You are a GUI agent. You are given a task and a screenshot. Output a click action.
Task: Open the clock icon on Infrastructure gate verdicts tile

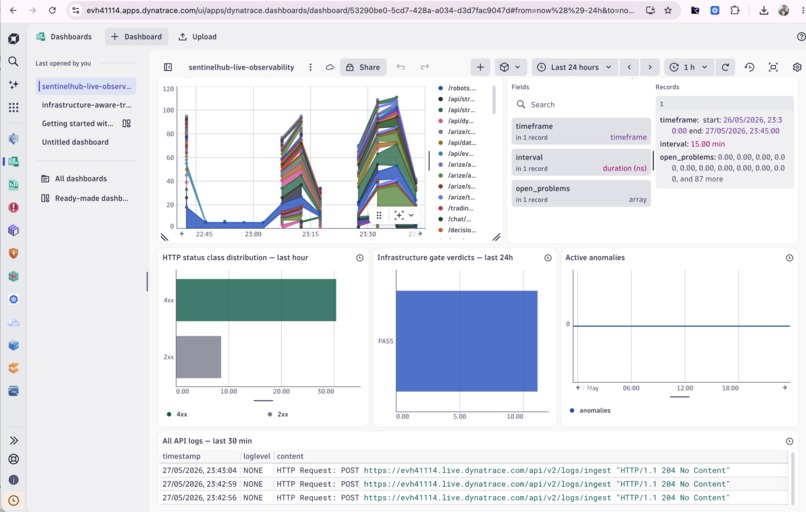click(x=548, y=258)
